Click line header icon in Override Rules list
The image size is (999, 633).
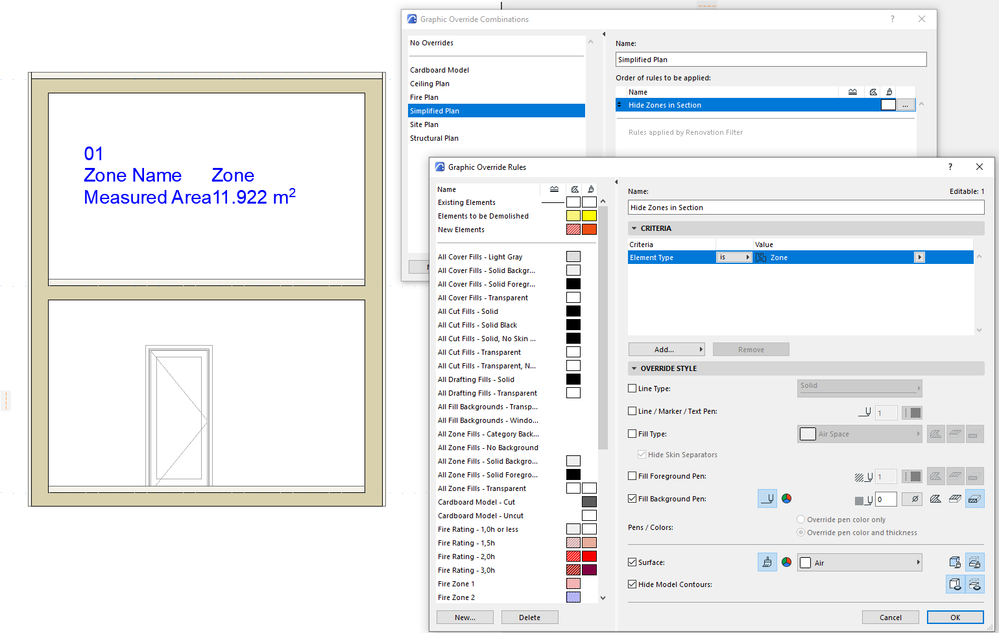(x=554, y=189)
